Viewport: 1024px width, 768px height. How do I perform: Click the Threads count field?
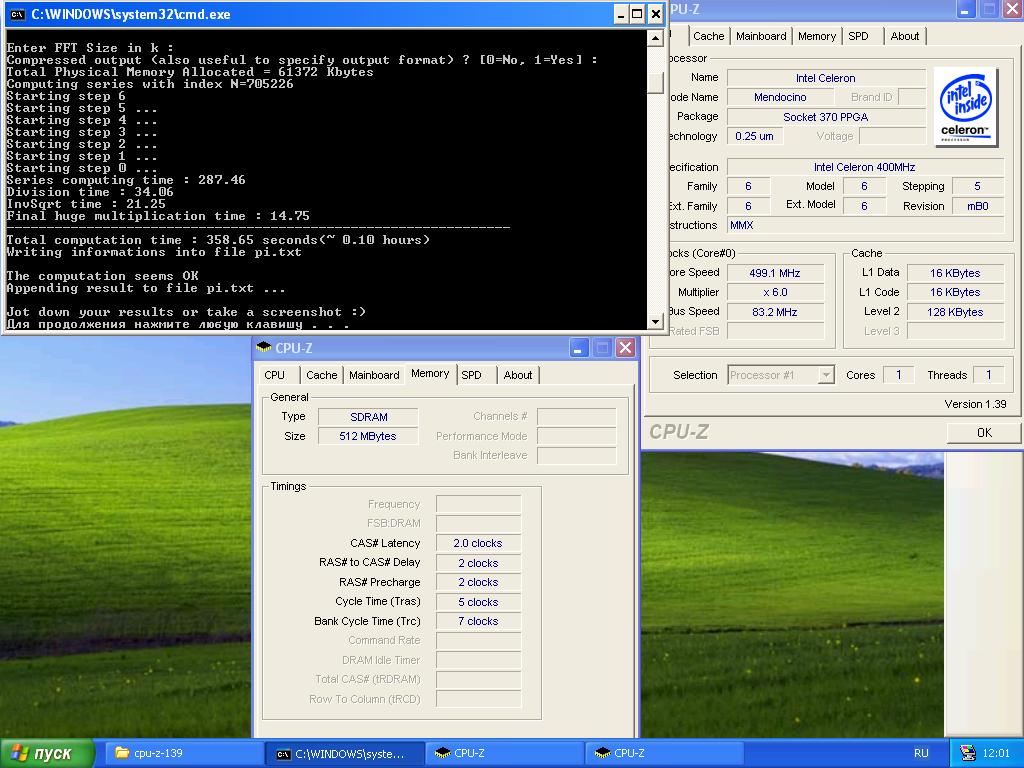[989, 375]
